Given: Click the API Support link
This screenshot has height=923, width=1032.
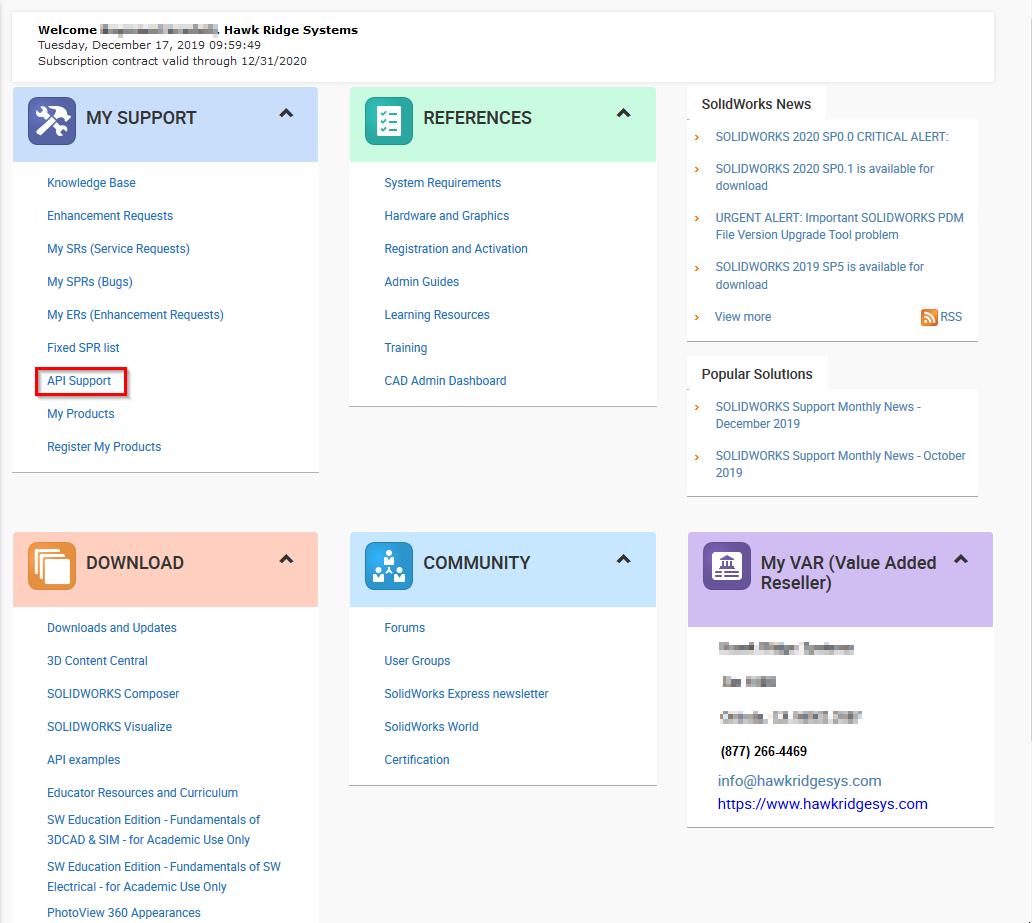Looking at the screenshot, I should [79, 381].
